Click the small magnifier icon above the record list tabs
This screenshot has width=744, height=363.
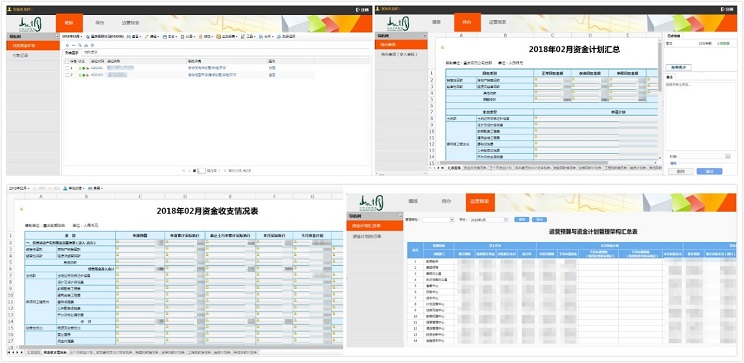(x=80, y=45)
